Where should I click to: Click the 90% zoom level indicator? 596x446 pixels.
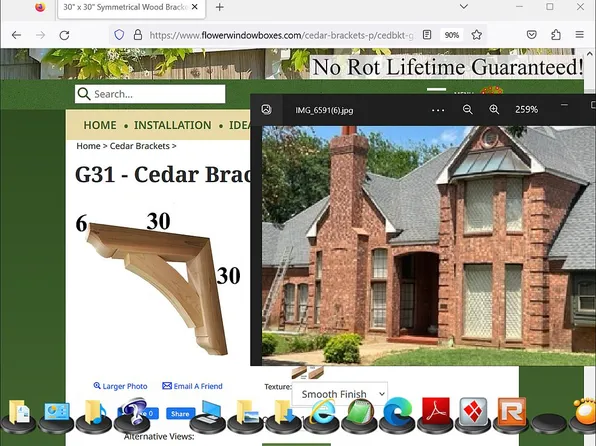click(x=452, y=35)
